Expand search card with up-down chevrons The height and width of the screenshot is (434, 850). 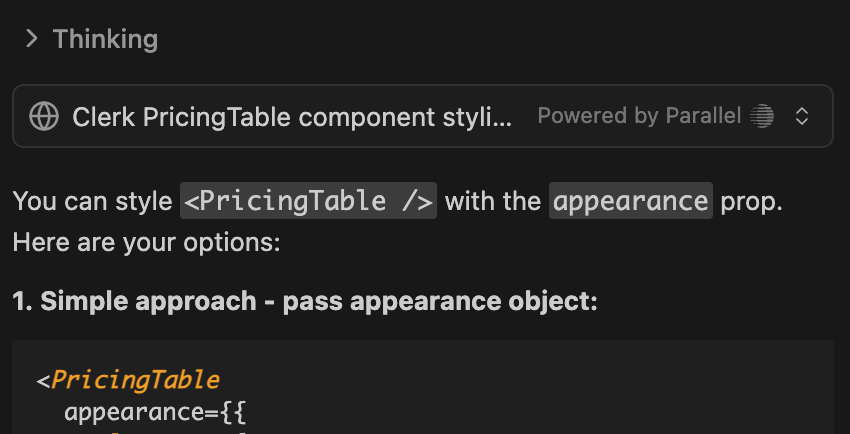pyautogui.click(x=801, y=116)
